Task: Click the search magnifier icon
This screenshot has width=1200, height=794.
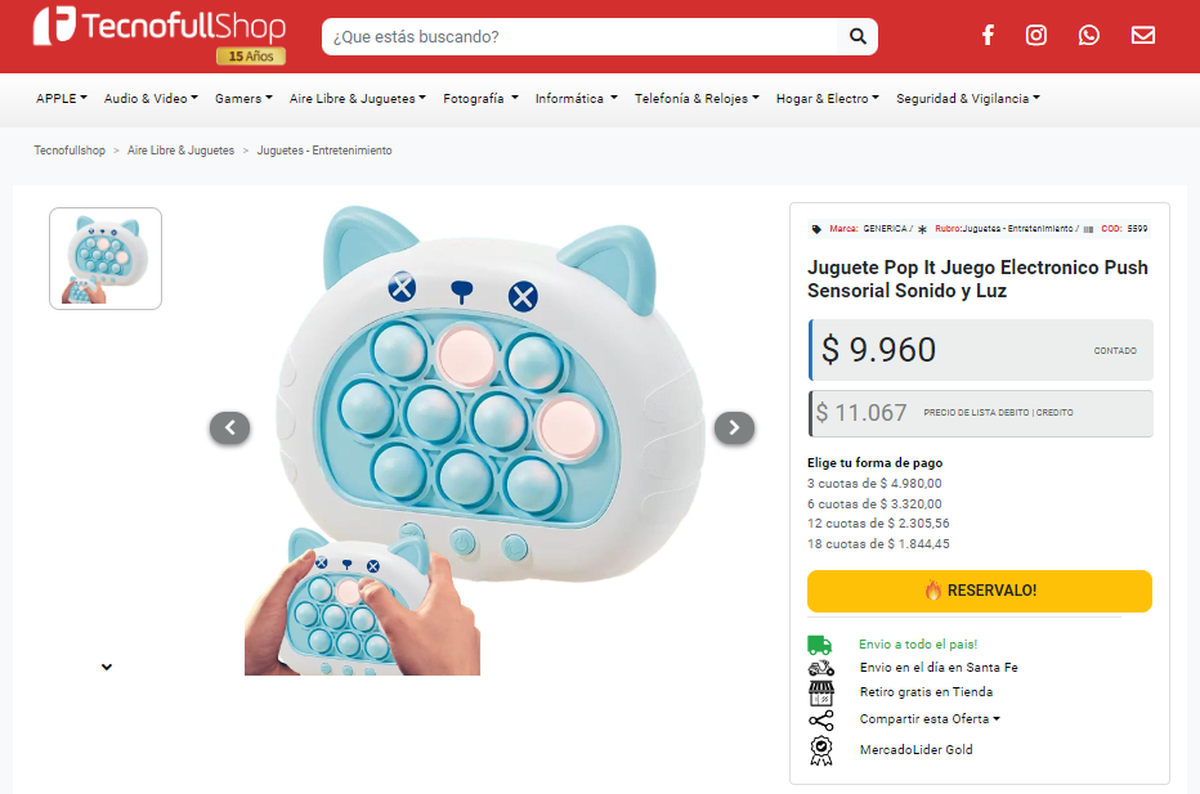Action: [858, 37]
